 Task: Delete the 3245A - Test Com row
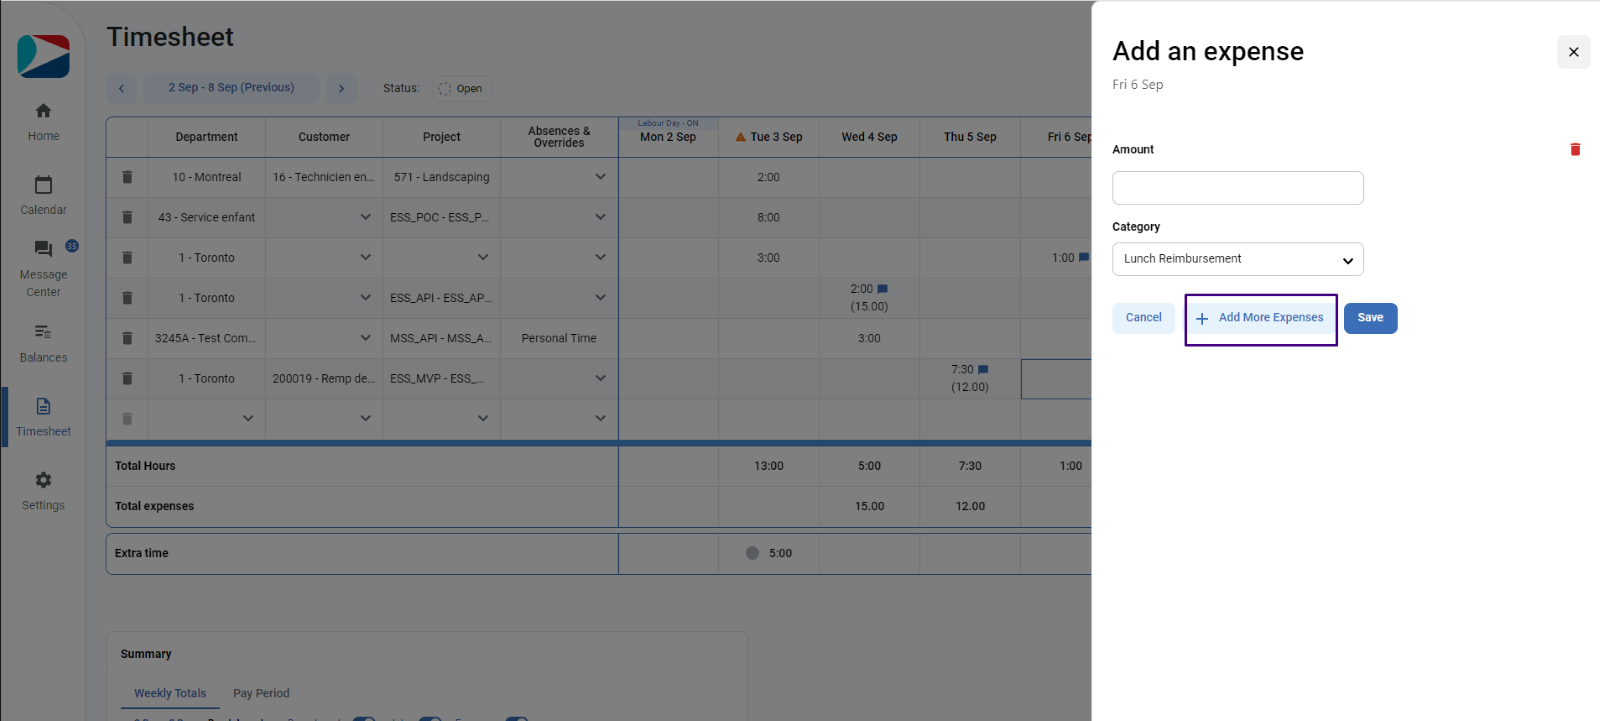tap(127, 338)
